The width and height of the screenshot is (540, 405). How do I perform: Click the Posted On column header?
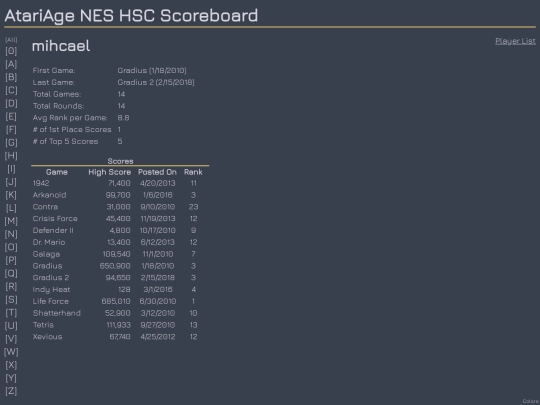157,172
